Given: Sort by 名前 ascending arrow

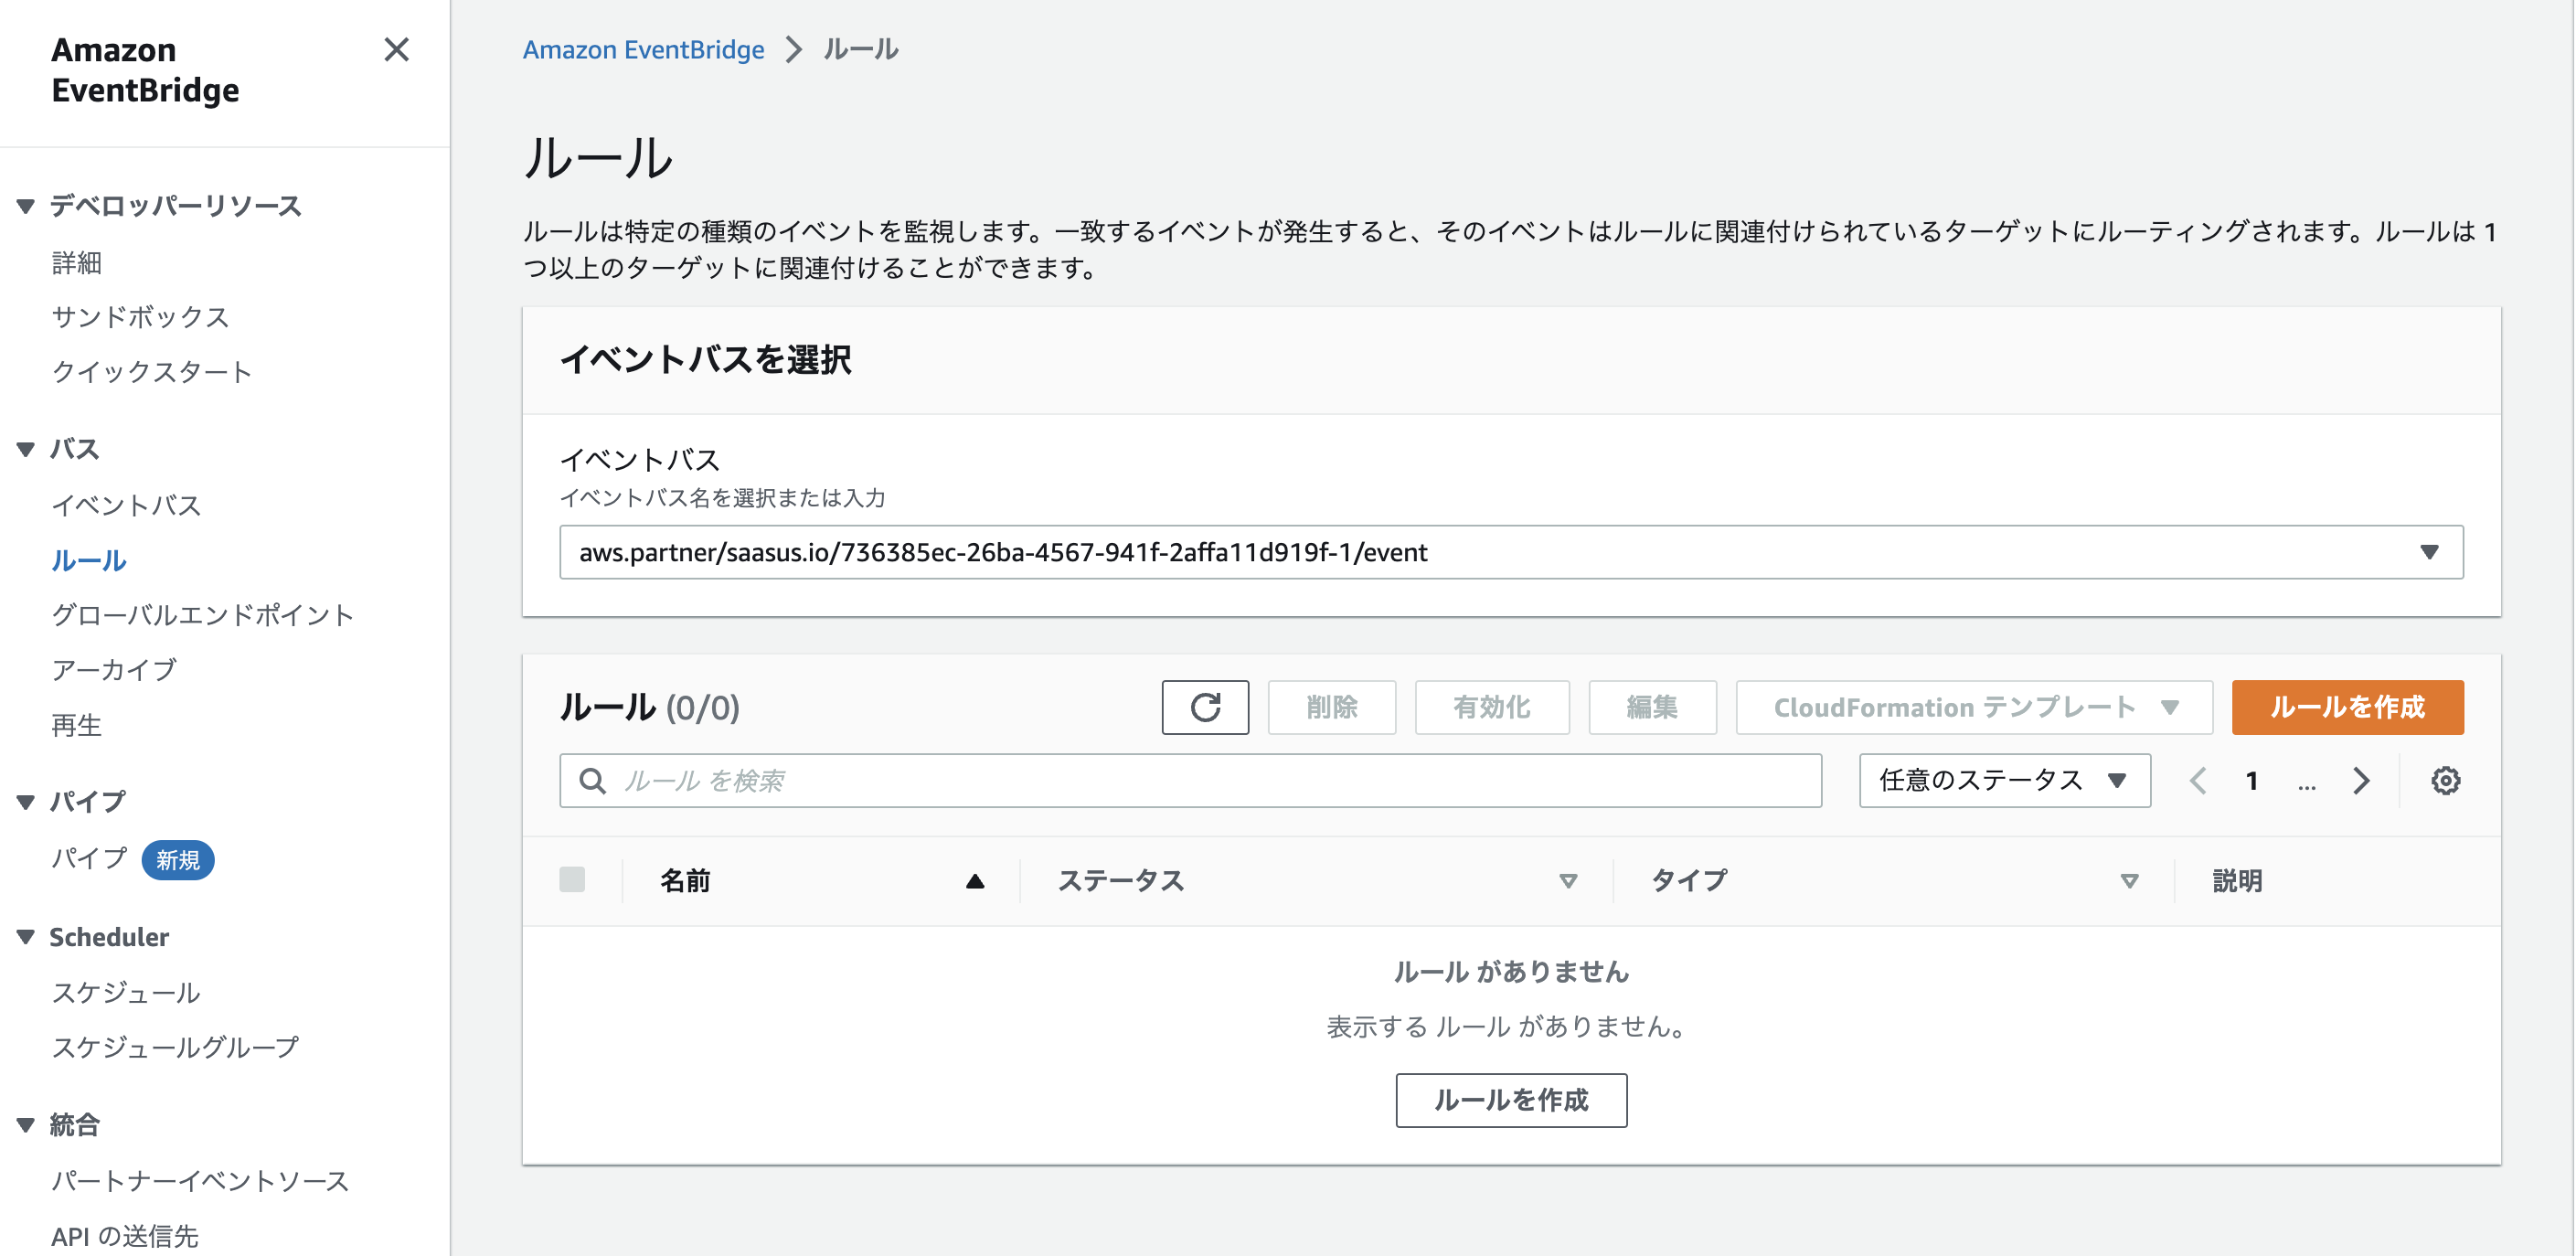Looking at the screenshot, I should point(975,881).
